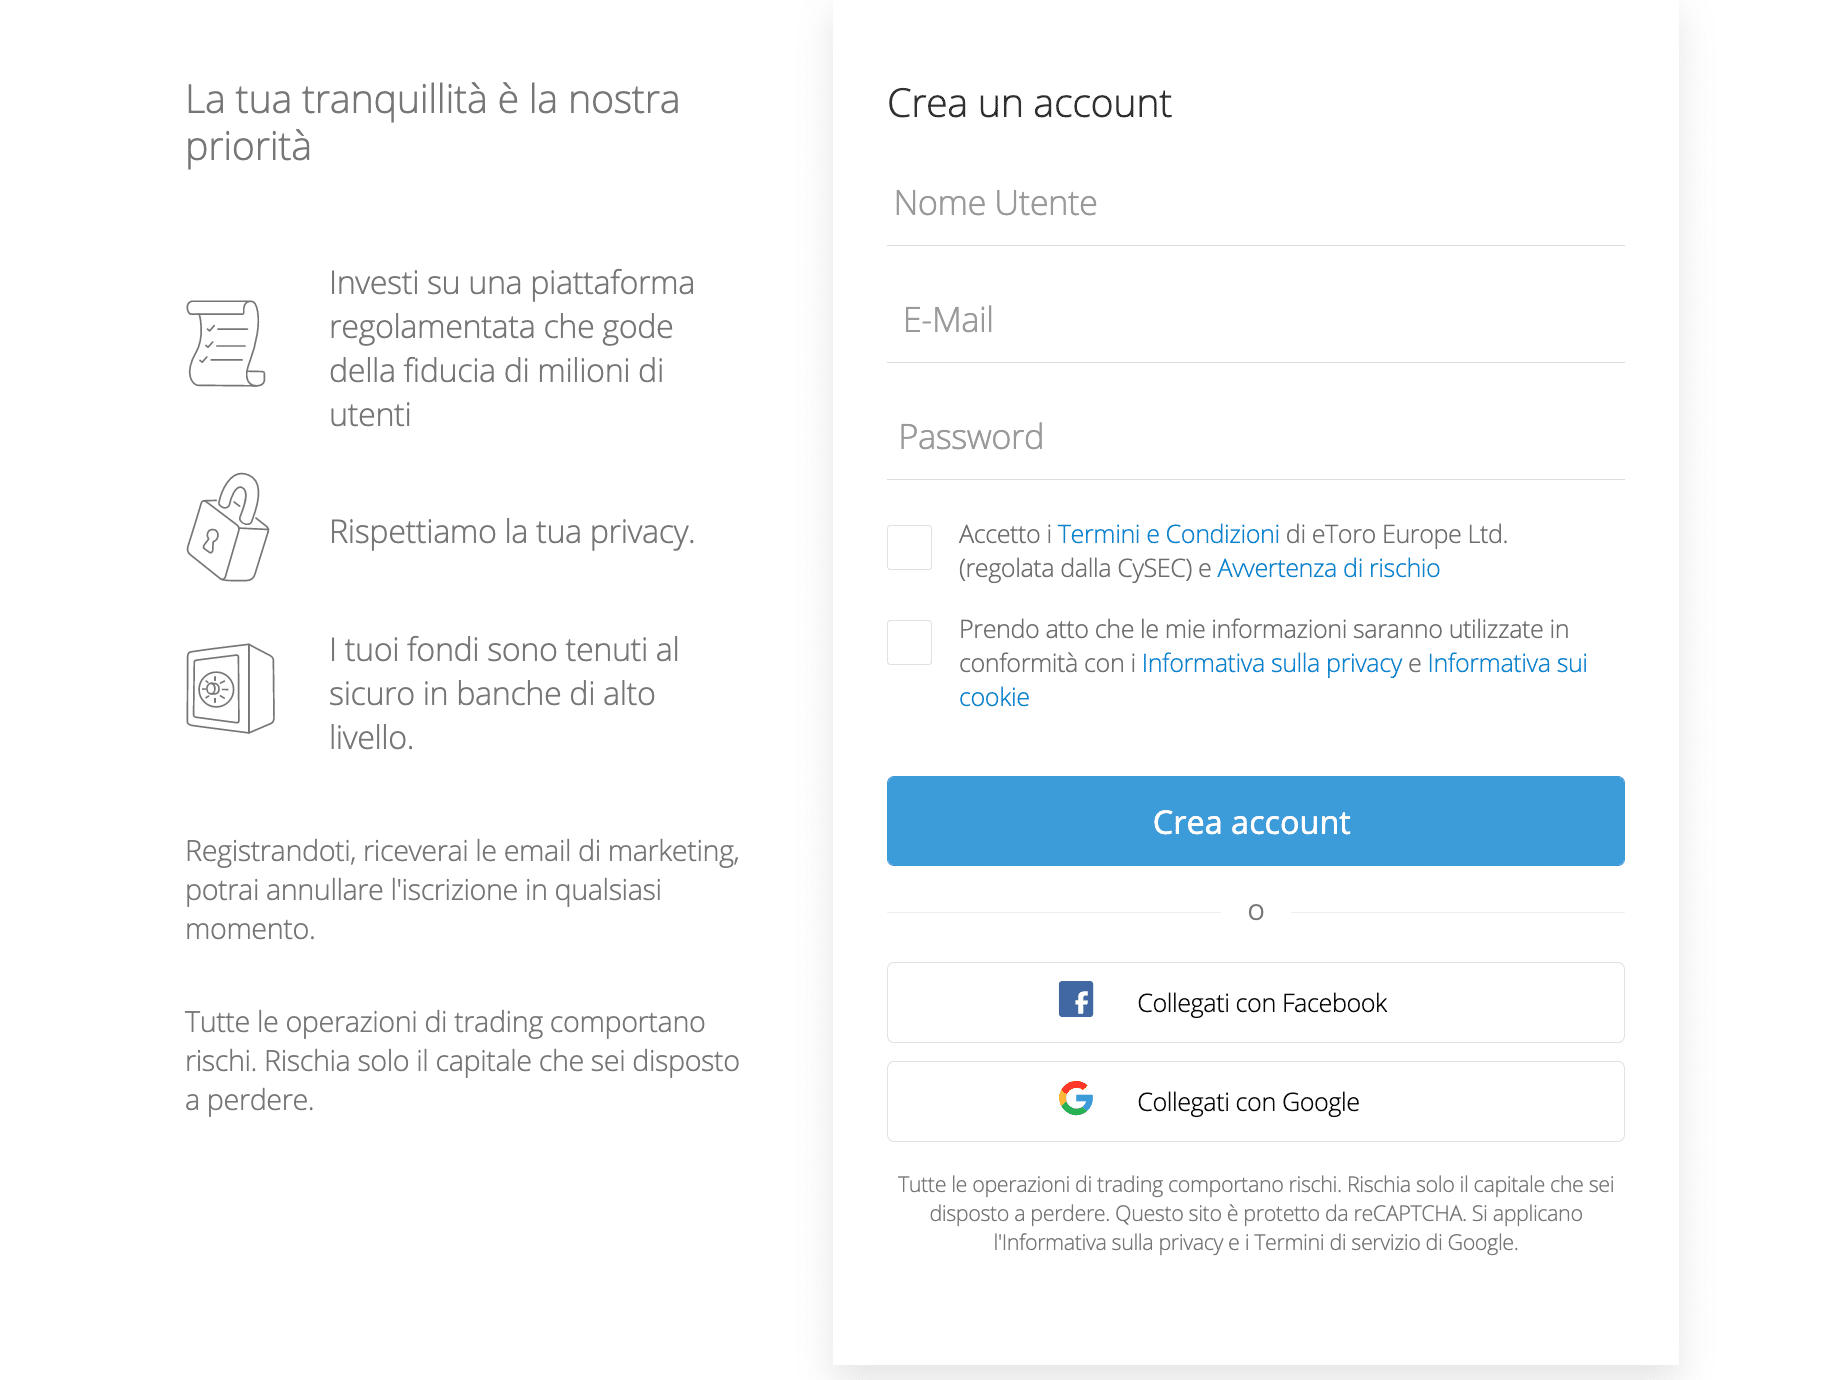
Task: Click the Crea un account heading
Action: [1029, 102]
